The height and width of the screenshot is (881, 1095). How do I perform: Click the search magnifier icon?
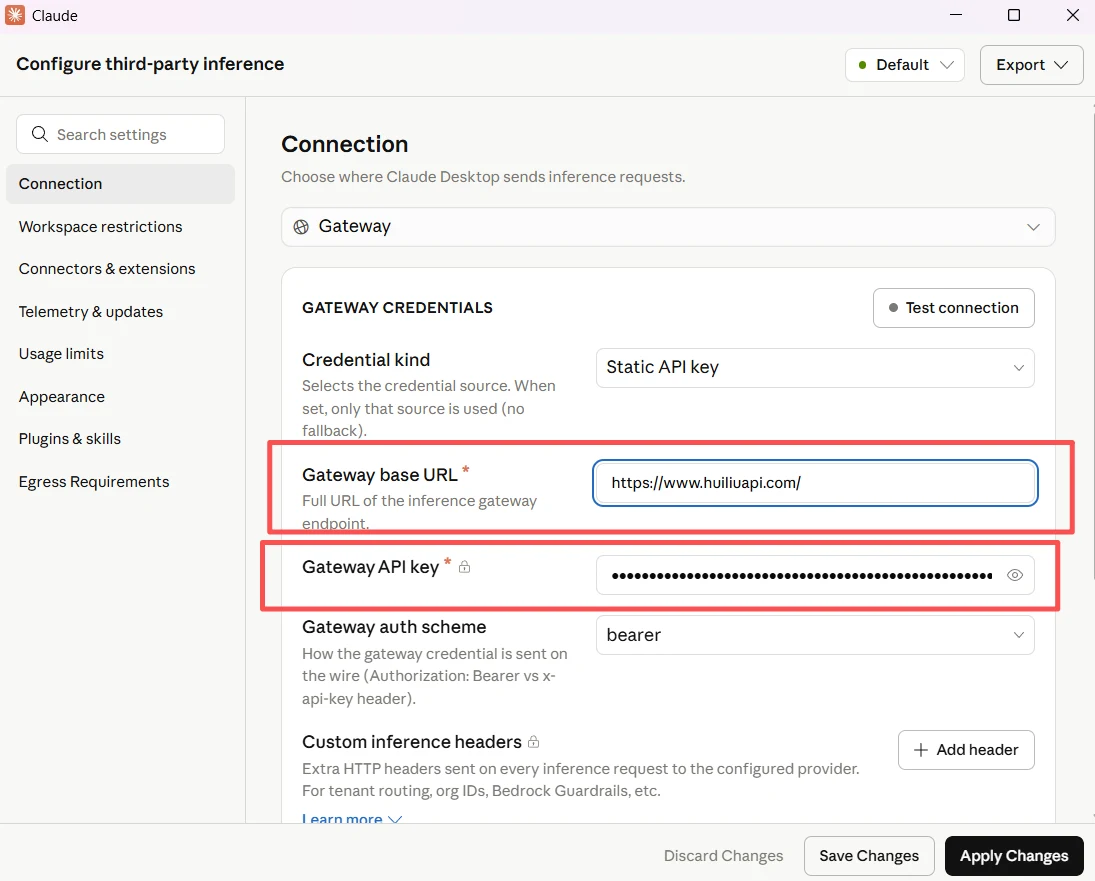[x=40, y=134]
